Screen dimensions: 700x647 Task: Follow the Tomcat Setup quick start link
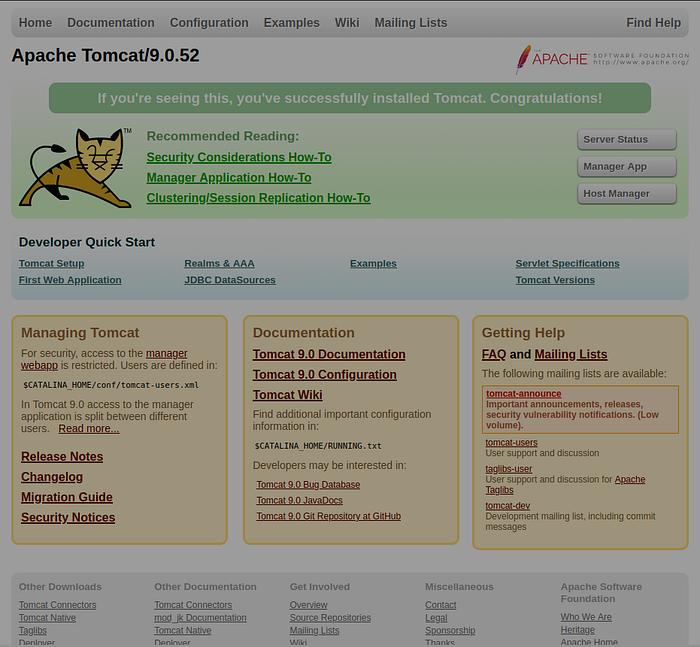tap(51, 264)
